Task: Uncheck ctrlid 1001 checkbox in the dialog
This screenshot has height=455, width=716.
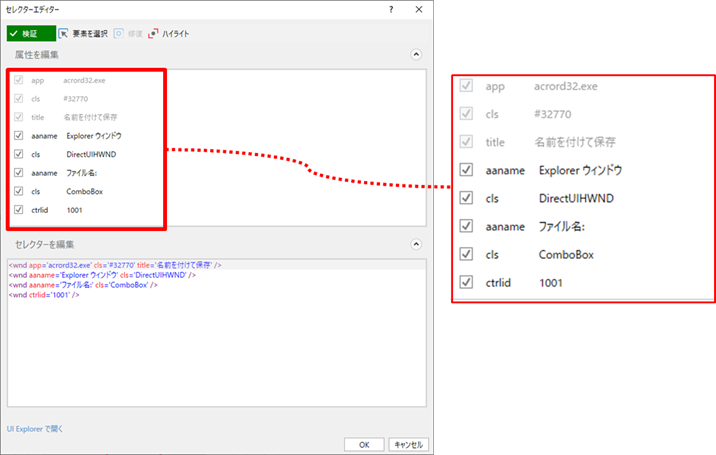Action: (x=18, y=210)
